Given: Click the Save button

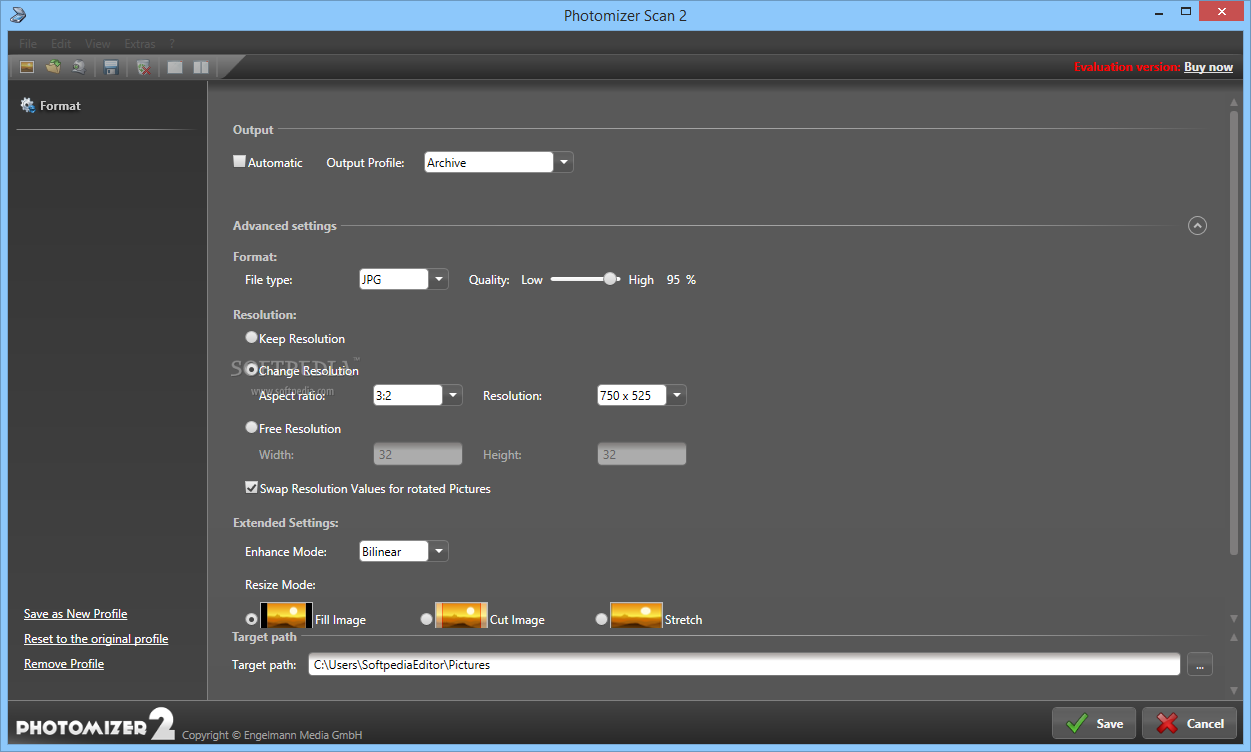Looking at the screenshot, I should pyautogui.click(x=1093, y=723).
